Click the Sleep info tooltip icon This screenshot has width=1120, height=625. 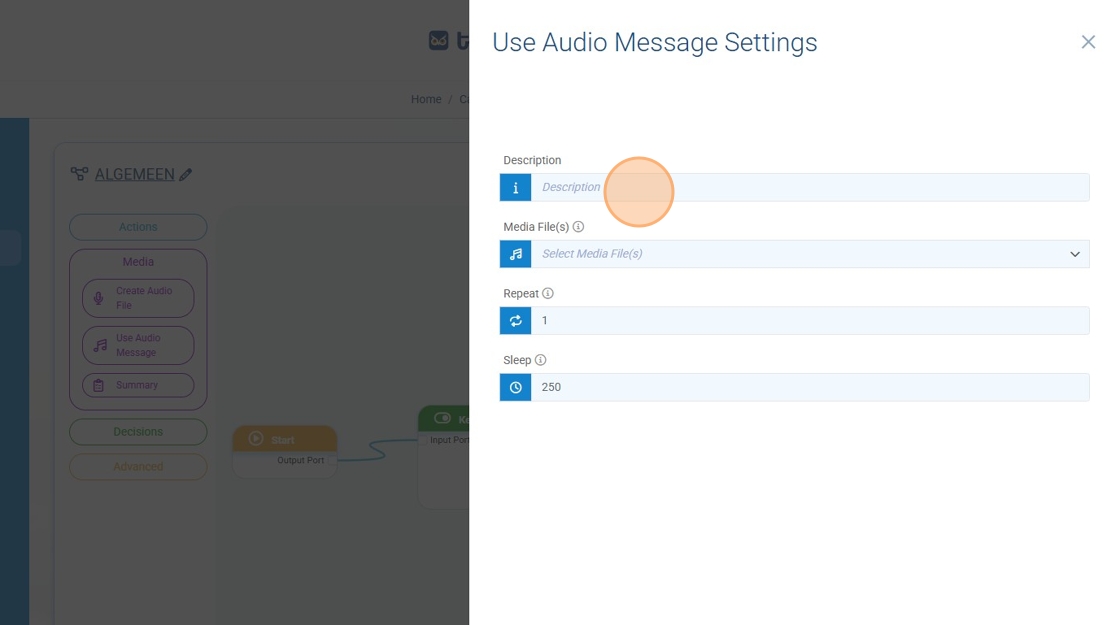tap(540, 360)
